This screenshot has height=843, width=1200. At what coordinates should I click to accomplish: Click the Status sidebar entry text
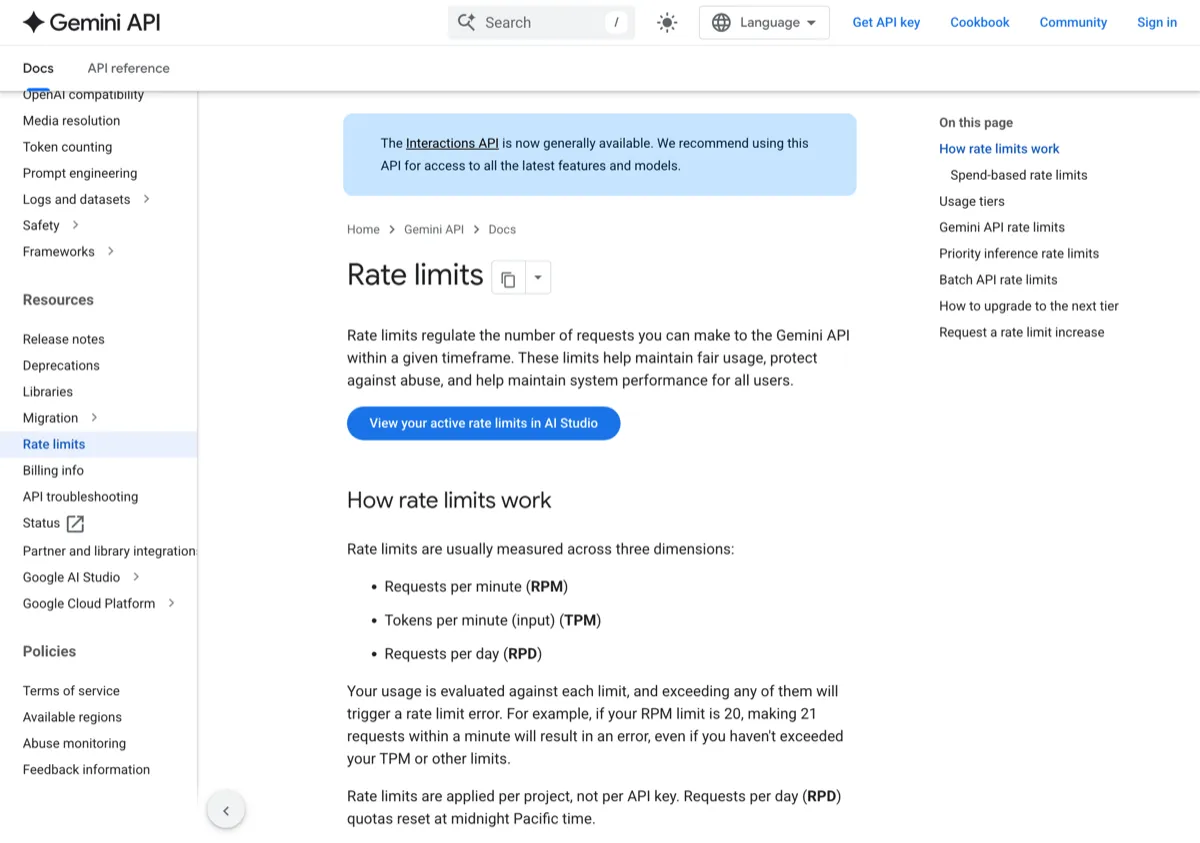click(42, 523)
